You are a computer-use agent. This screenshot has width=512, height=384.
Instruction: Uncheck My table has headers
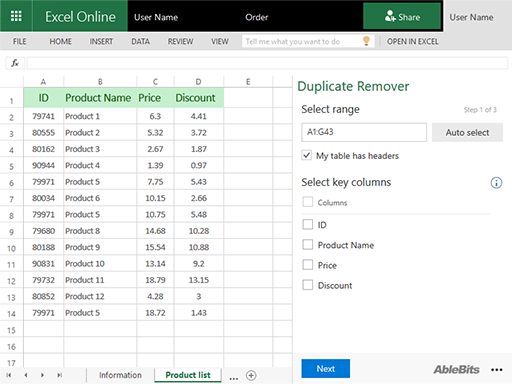307,155
